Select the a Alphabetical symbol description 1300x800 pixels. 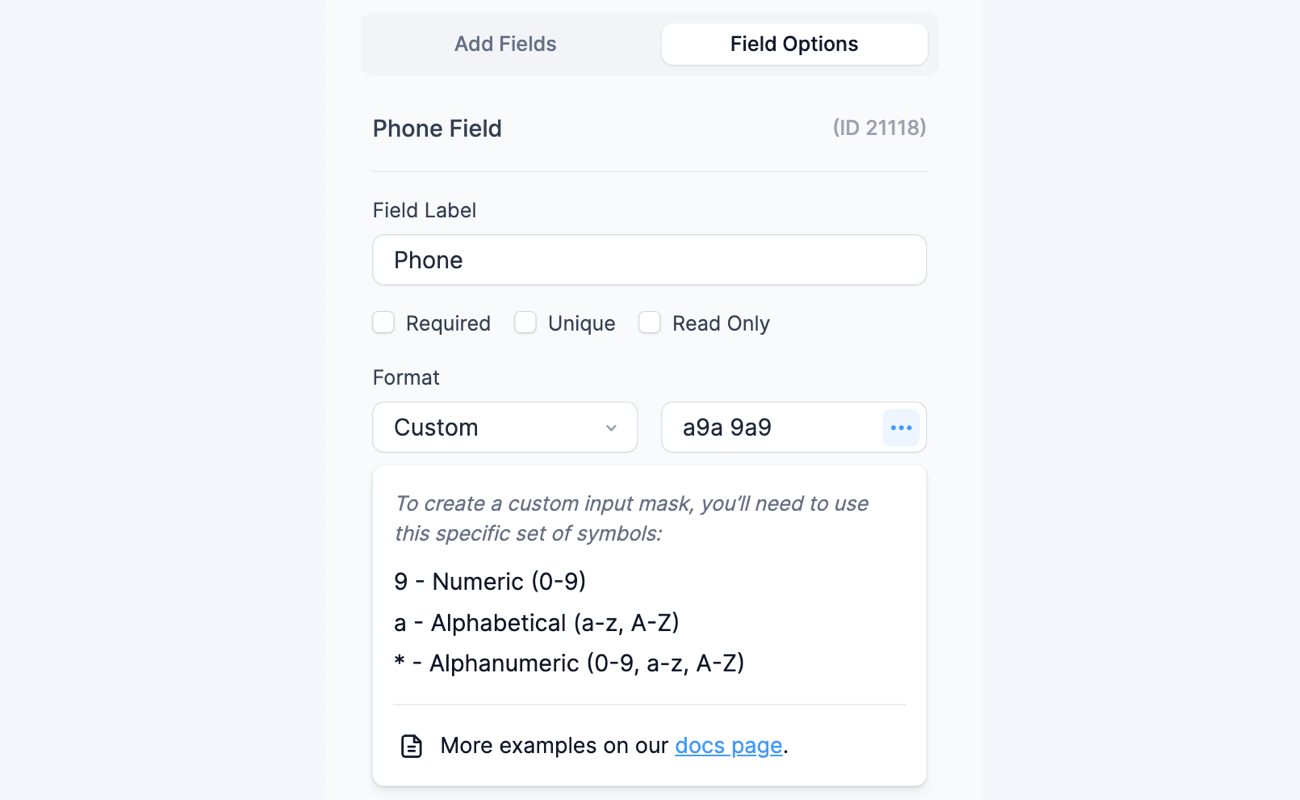(537, 622)
